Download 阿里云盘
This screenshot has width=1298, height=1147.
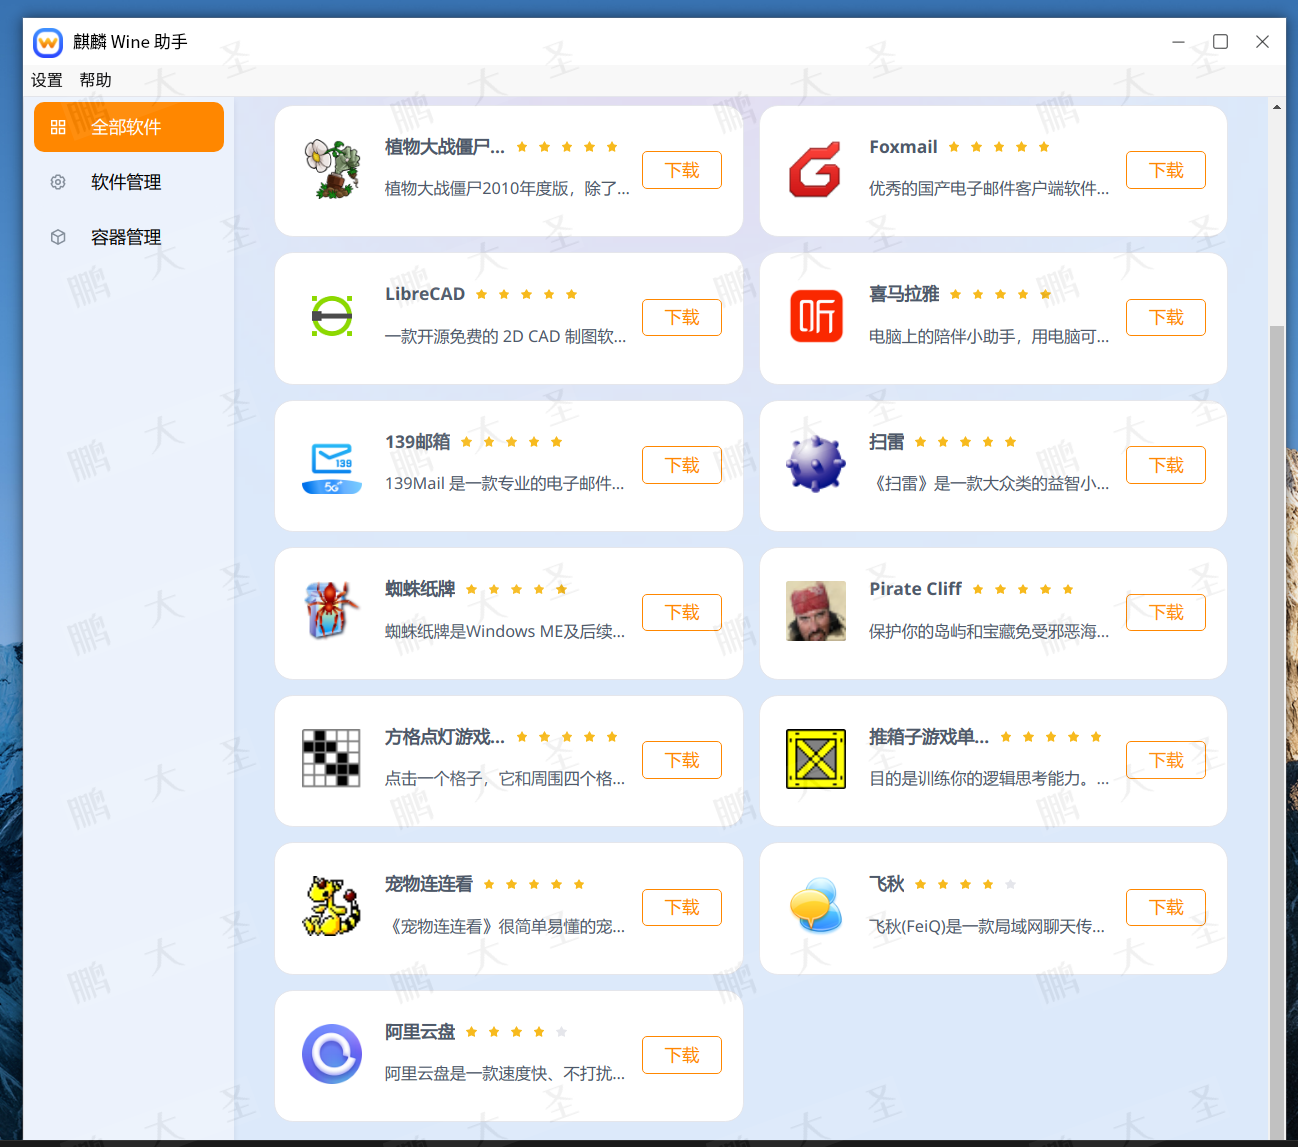[x=682, y=1055]
